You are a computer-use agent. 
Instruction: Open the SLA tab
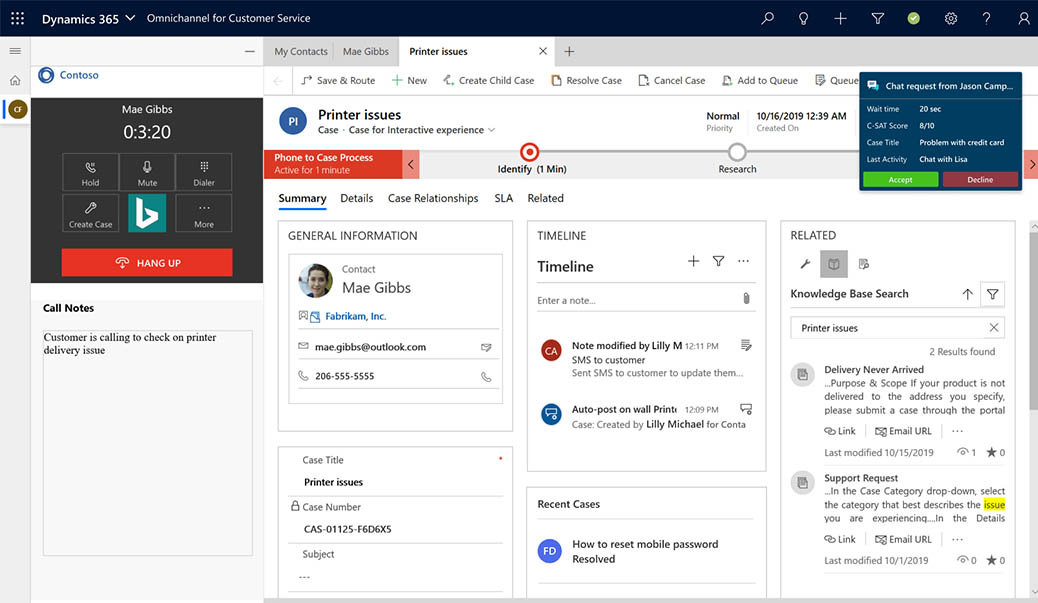503,198
